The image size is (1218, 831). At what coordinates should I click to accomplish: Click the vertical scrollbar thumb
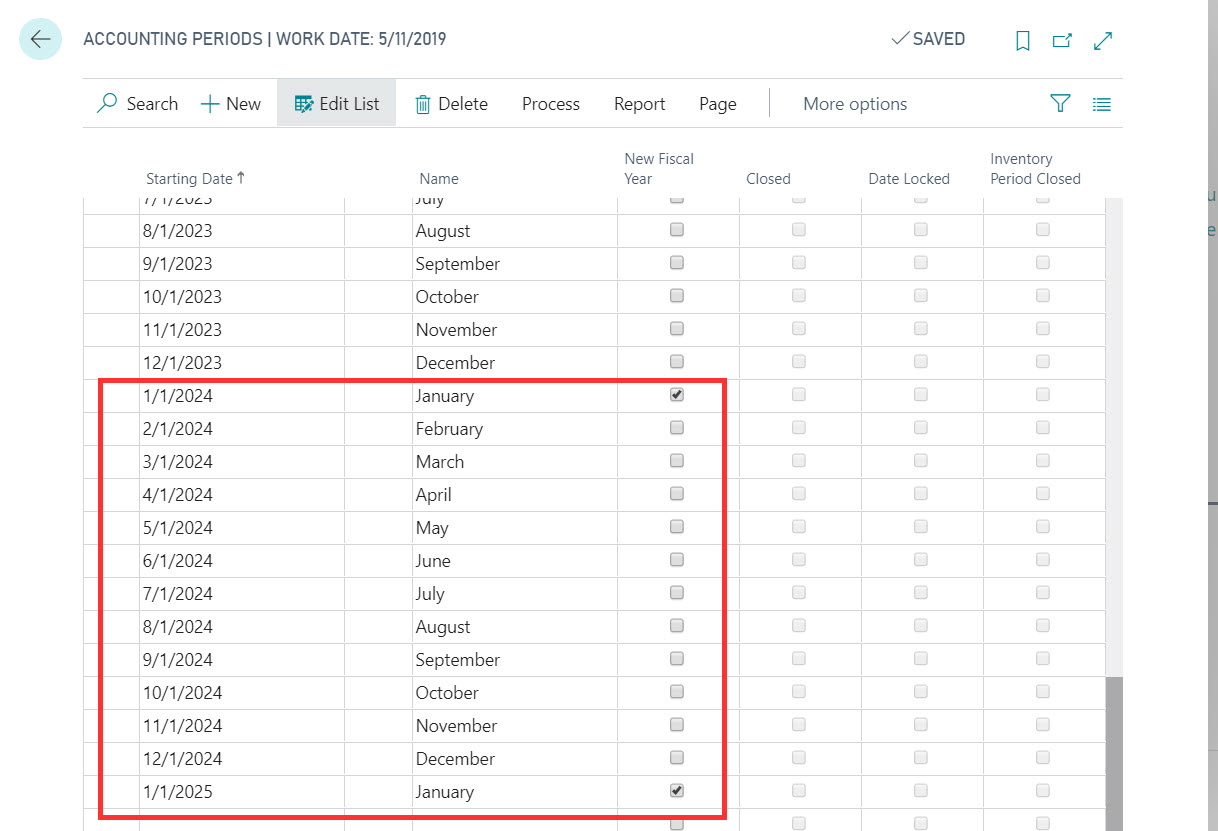[1112, 750]
